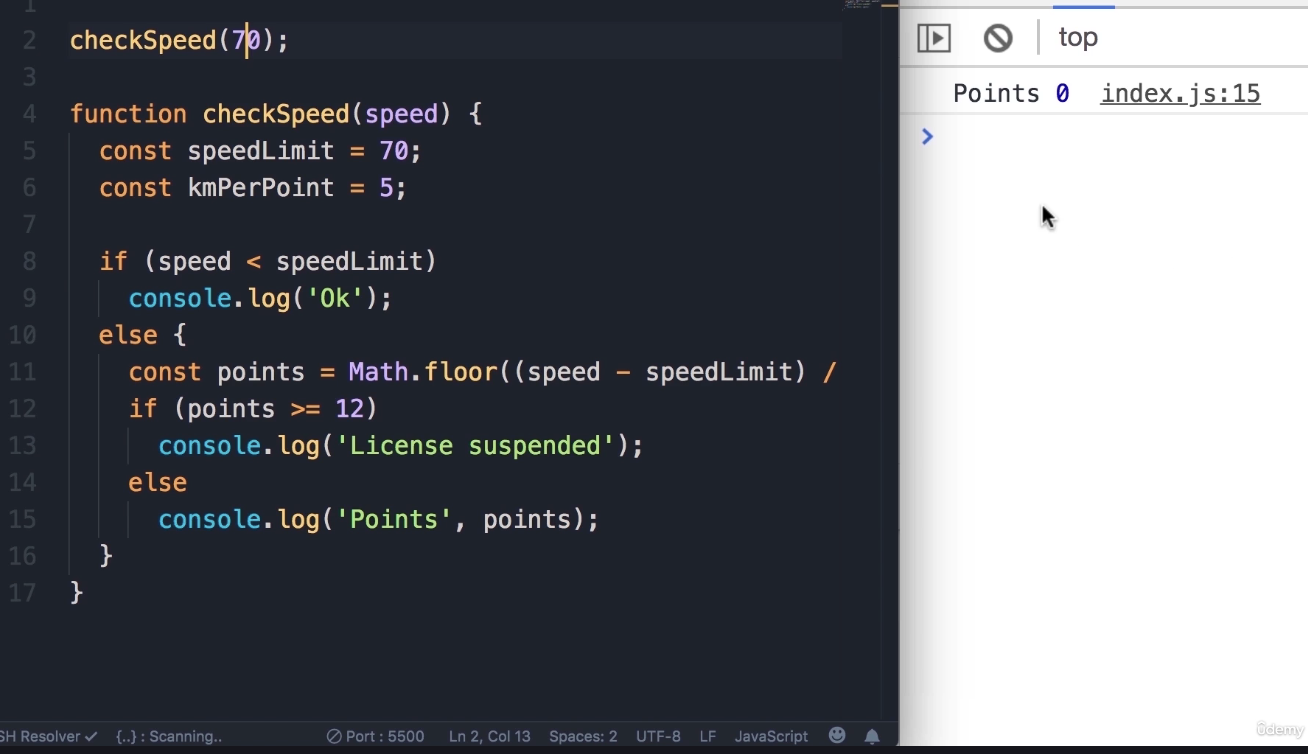This screenshot has height=754, width=1308.
Task: Click the minimap at top of editor
Action: pyautogui.click(x=862, y=5)
